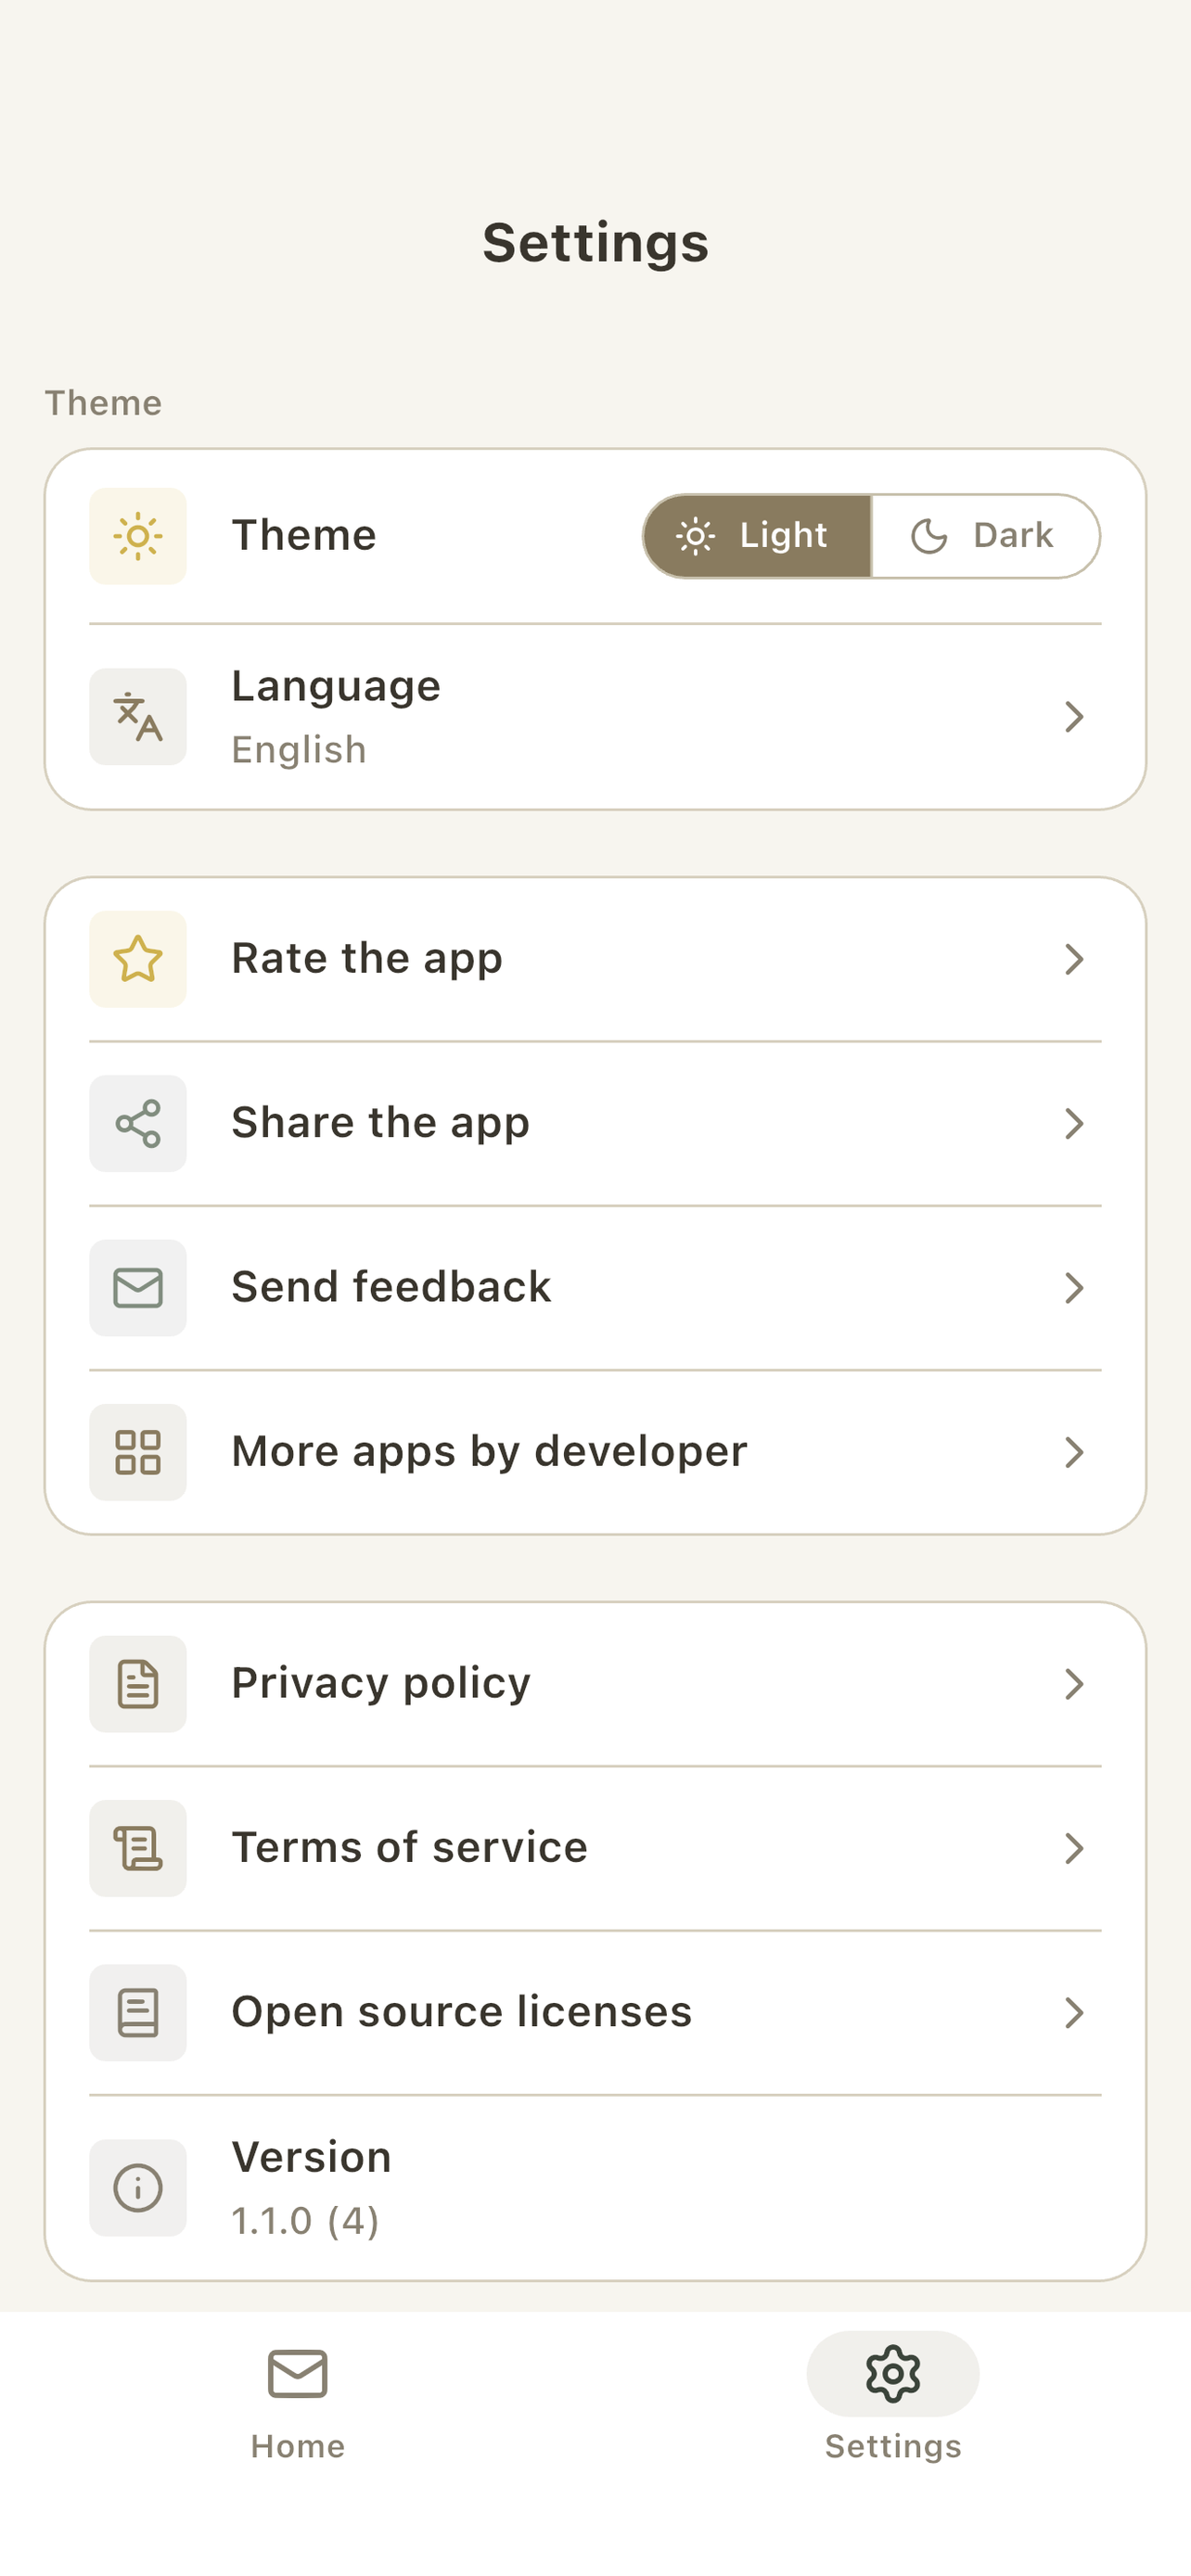Select the Light theme option
The height and width of the screenshot is (2576, 1191).
tap(757, 536)
